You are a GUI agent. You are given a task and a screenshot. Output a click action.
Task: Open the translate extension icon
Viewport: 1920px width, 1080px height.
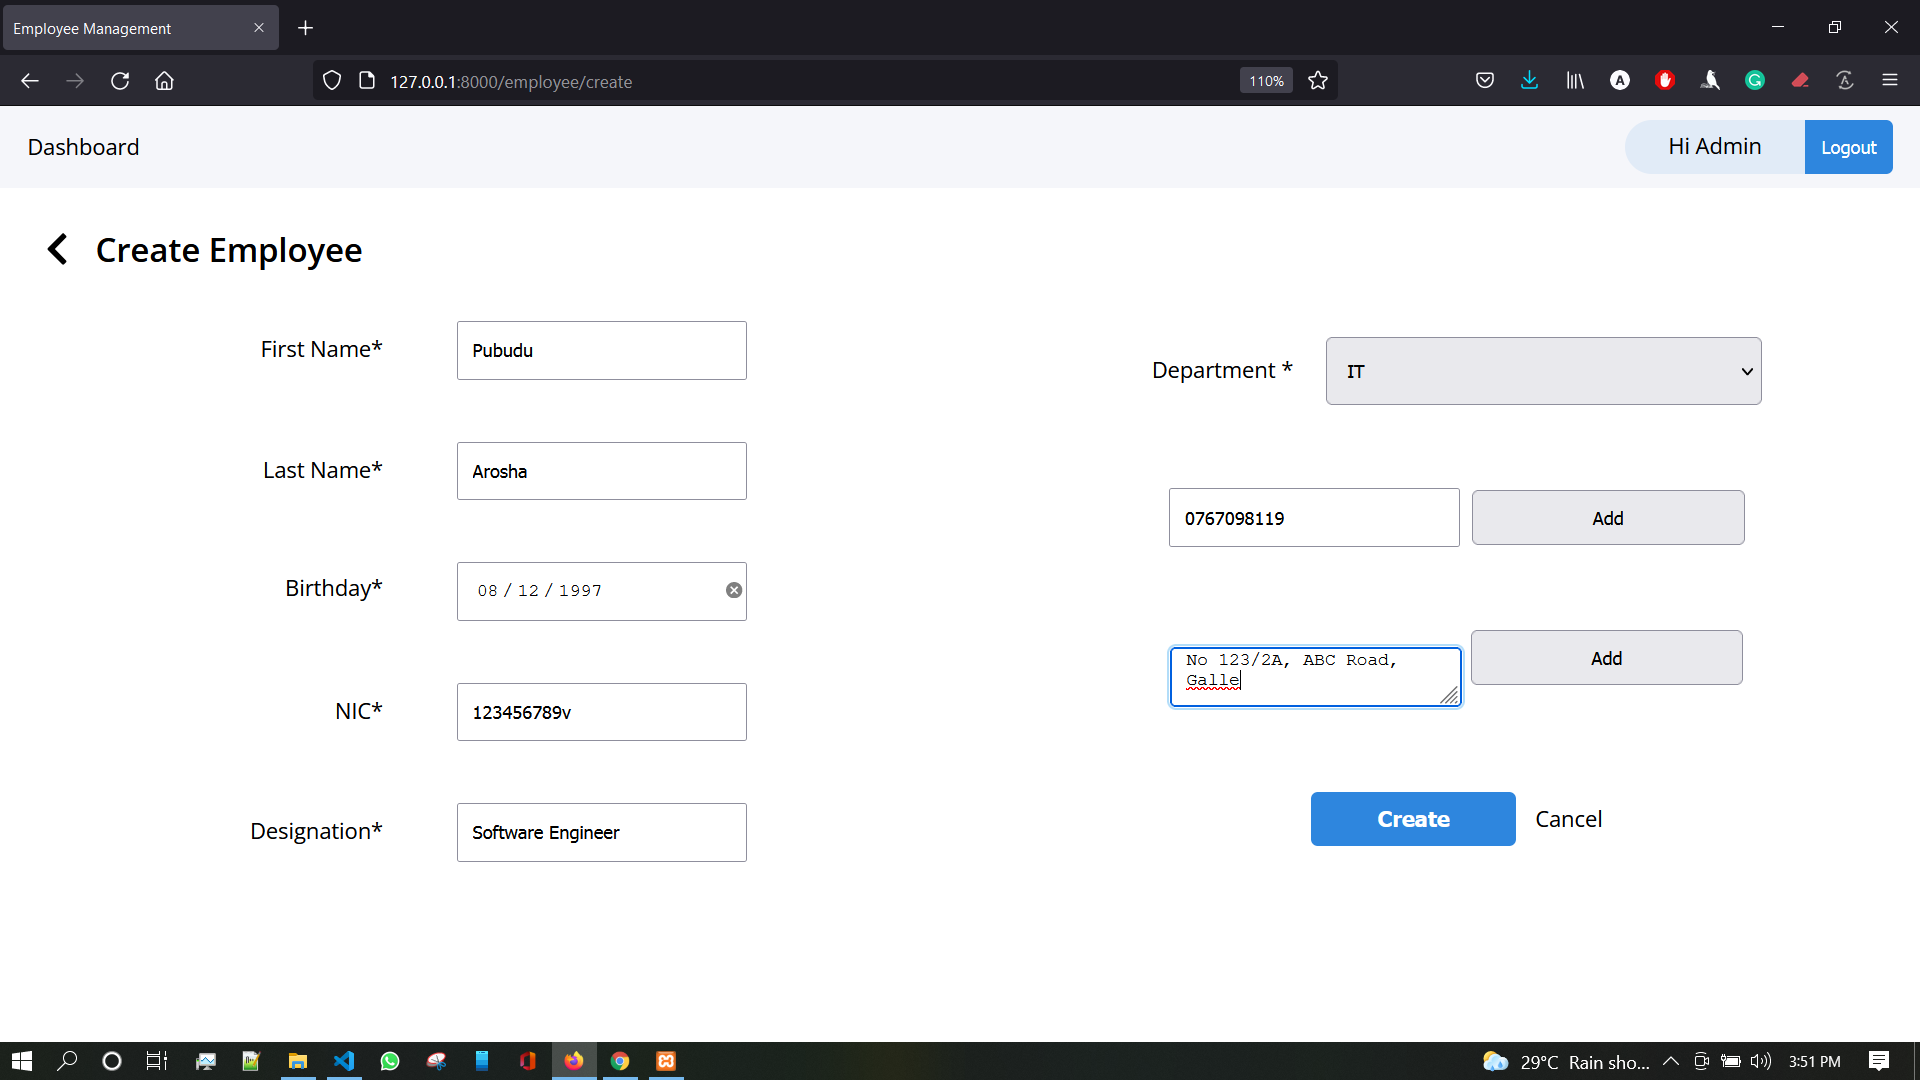tap(1845, 80)
